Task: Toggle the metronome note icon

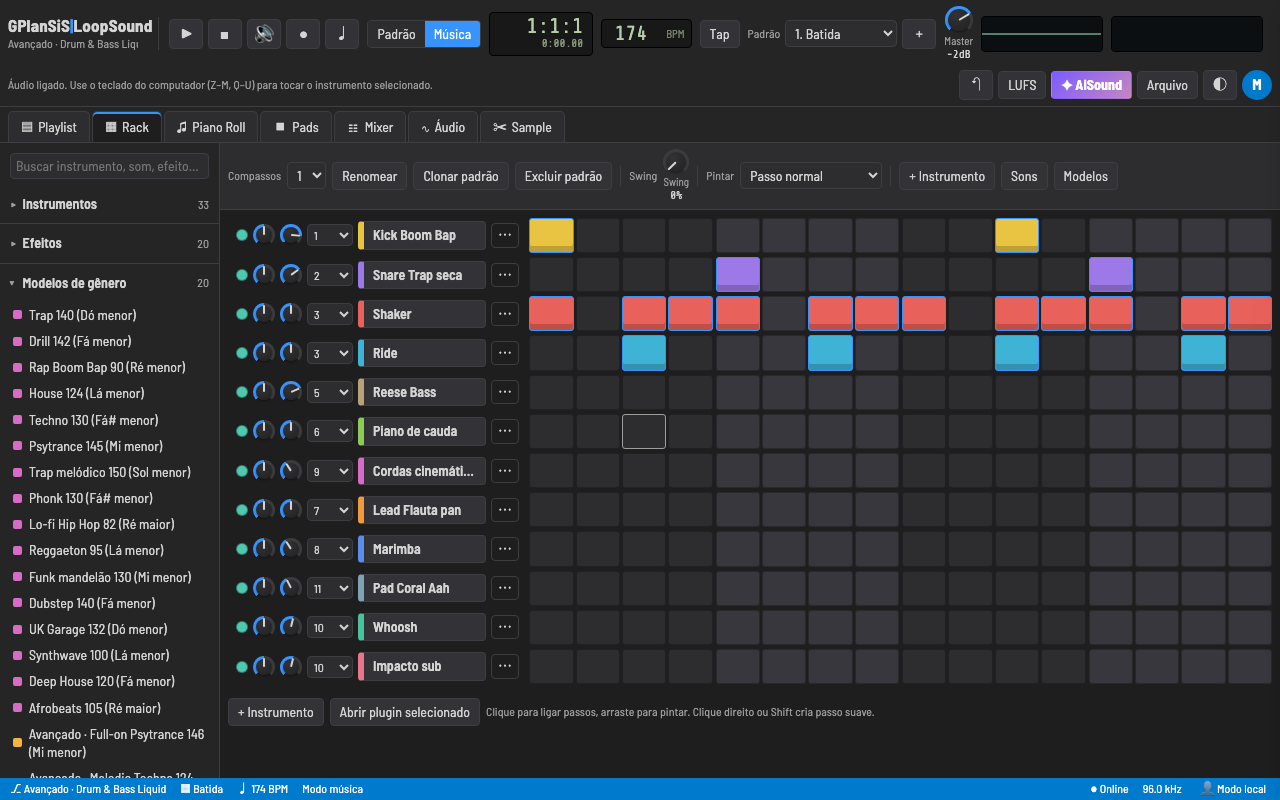Action: pos(342,34)
